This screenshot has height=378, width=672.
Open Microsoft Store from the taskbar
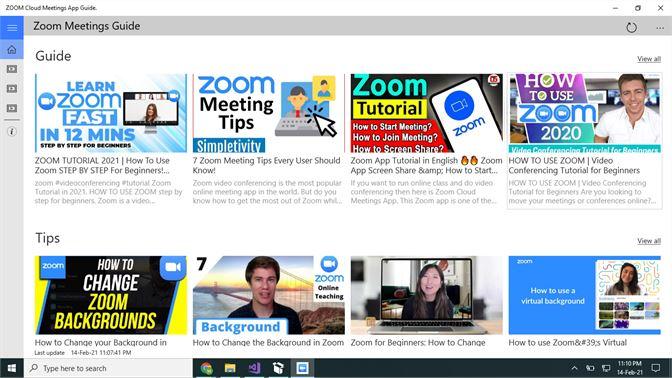[x=278, y=368]
